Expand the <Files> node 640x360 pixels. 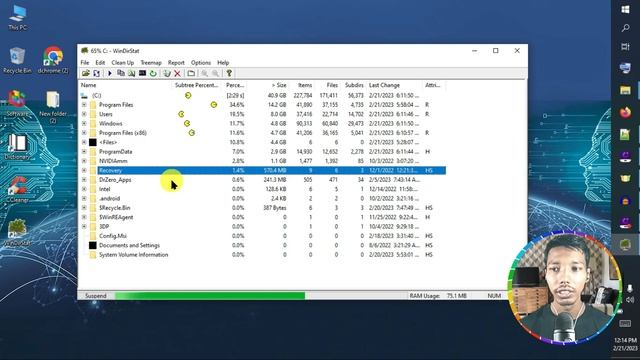point(84,142)
